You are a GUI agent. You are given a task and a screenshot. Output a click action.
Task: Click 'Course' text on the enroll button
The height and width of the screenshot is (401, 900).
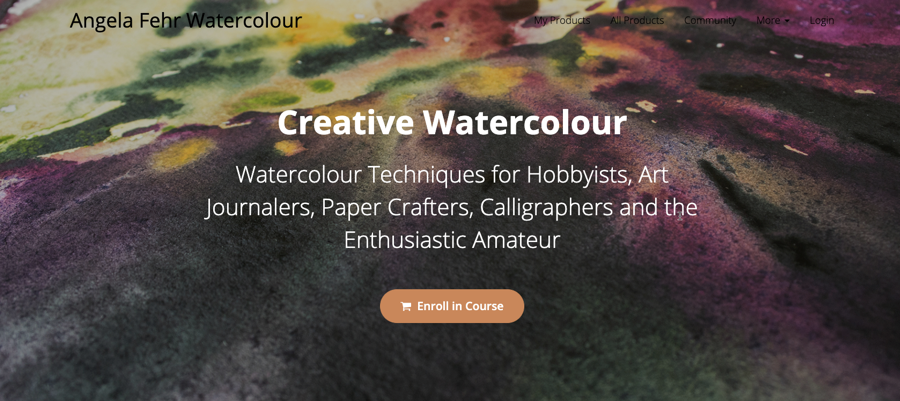484,306
